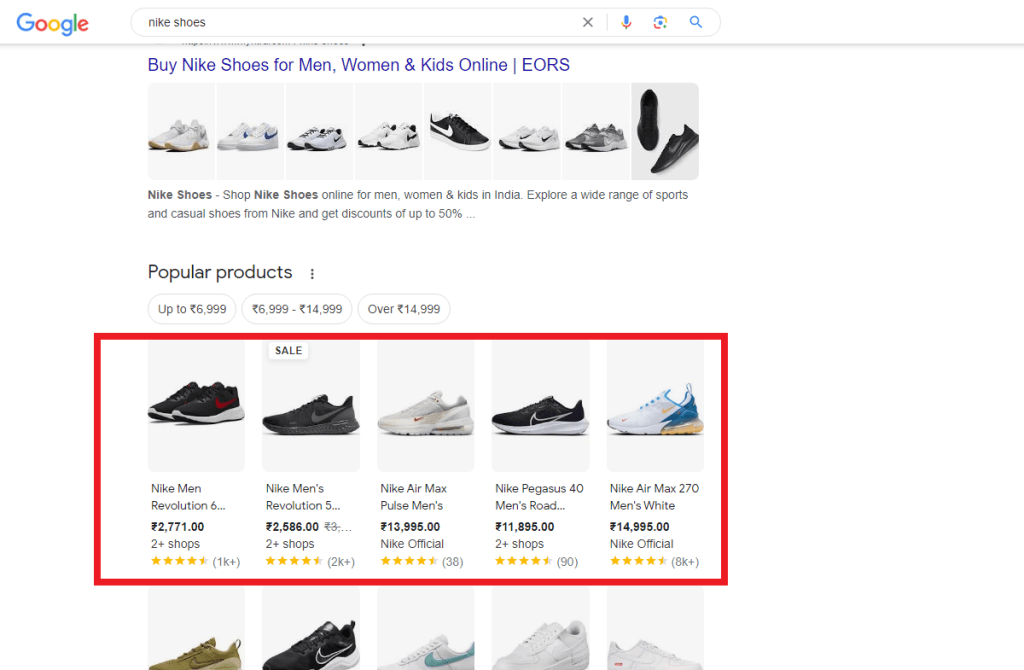Click the ₹2,586.00 price
1024x670 pixels.
coord(292,526)
